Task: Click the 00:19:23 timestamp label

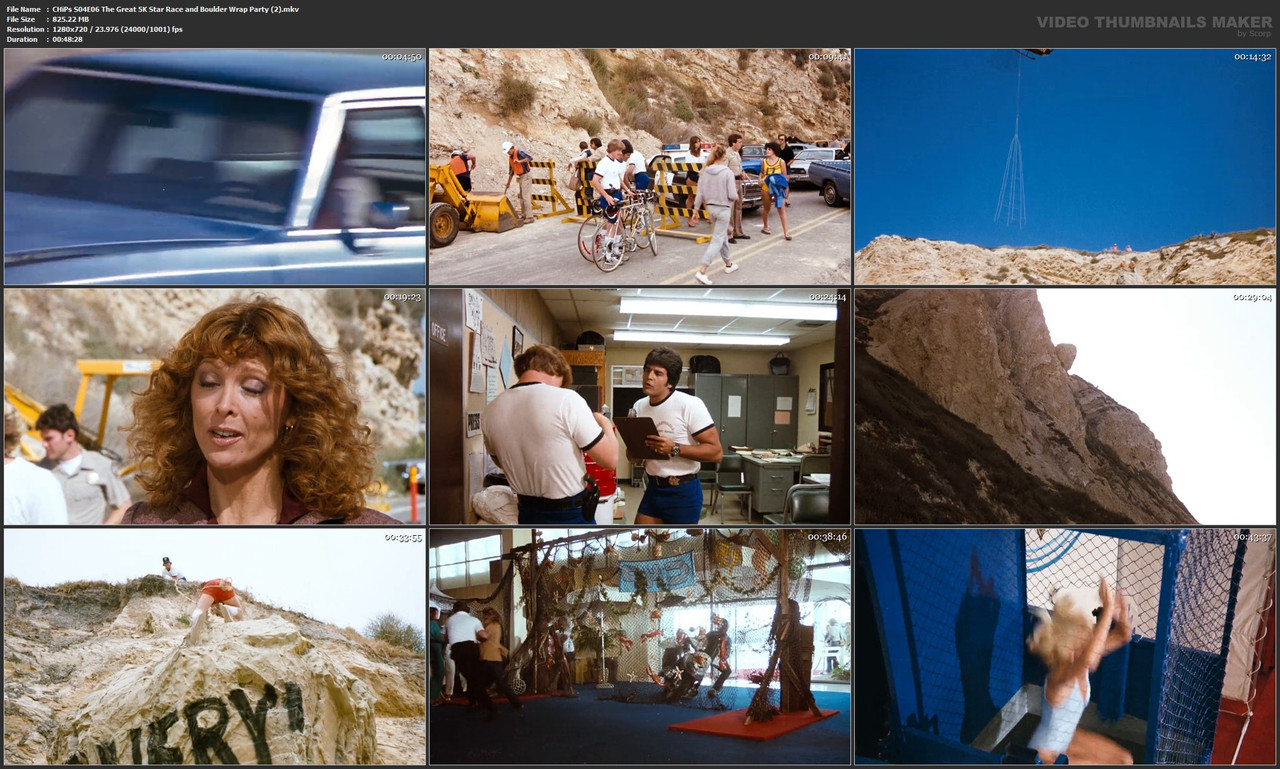Action: coord(402,297)
